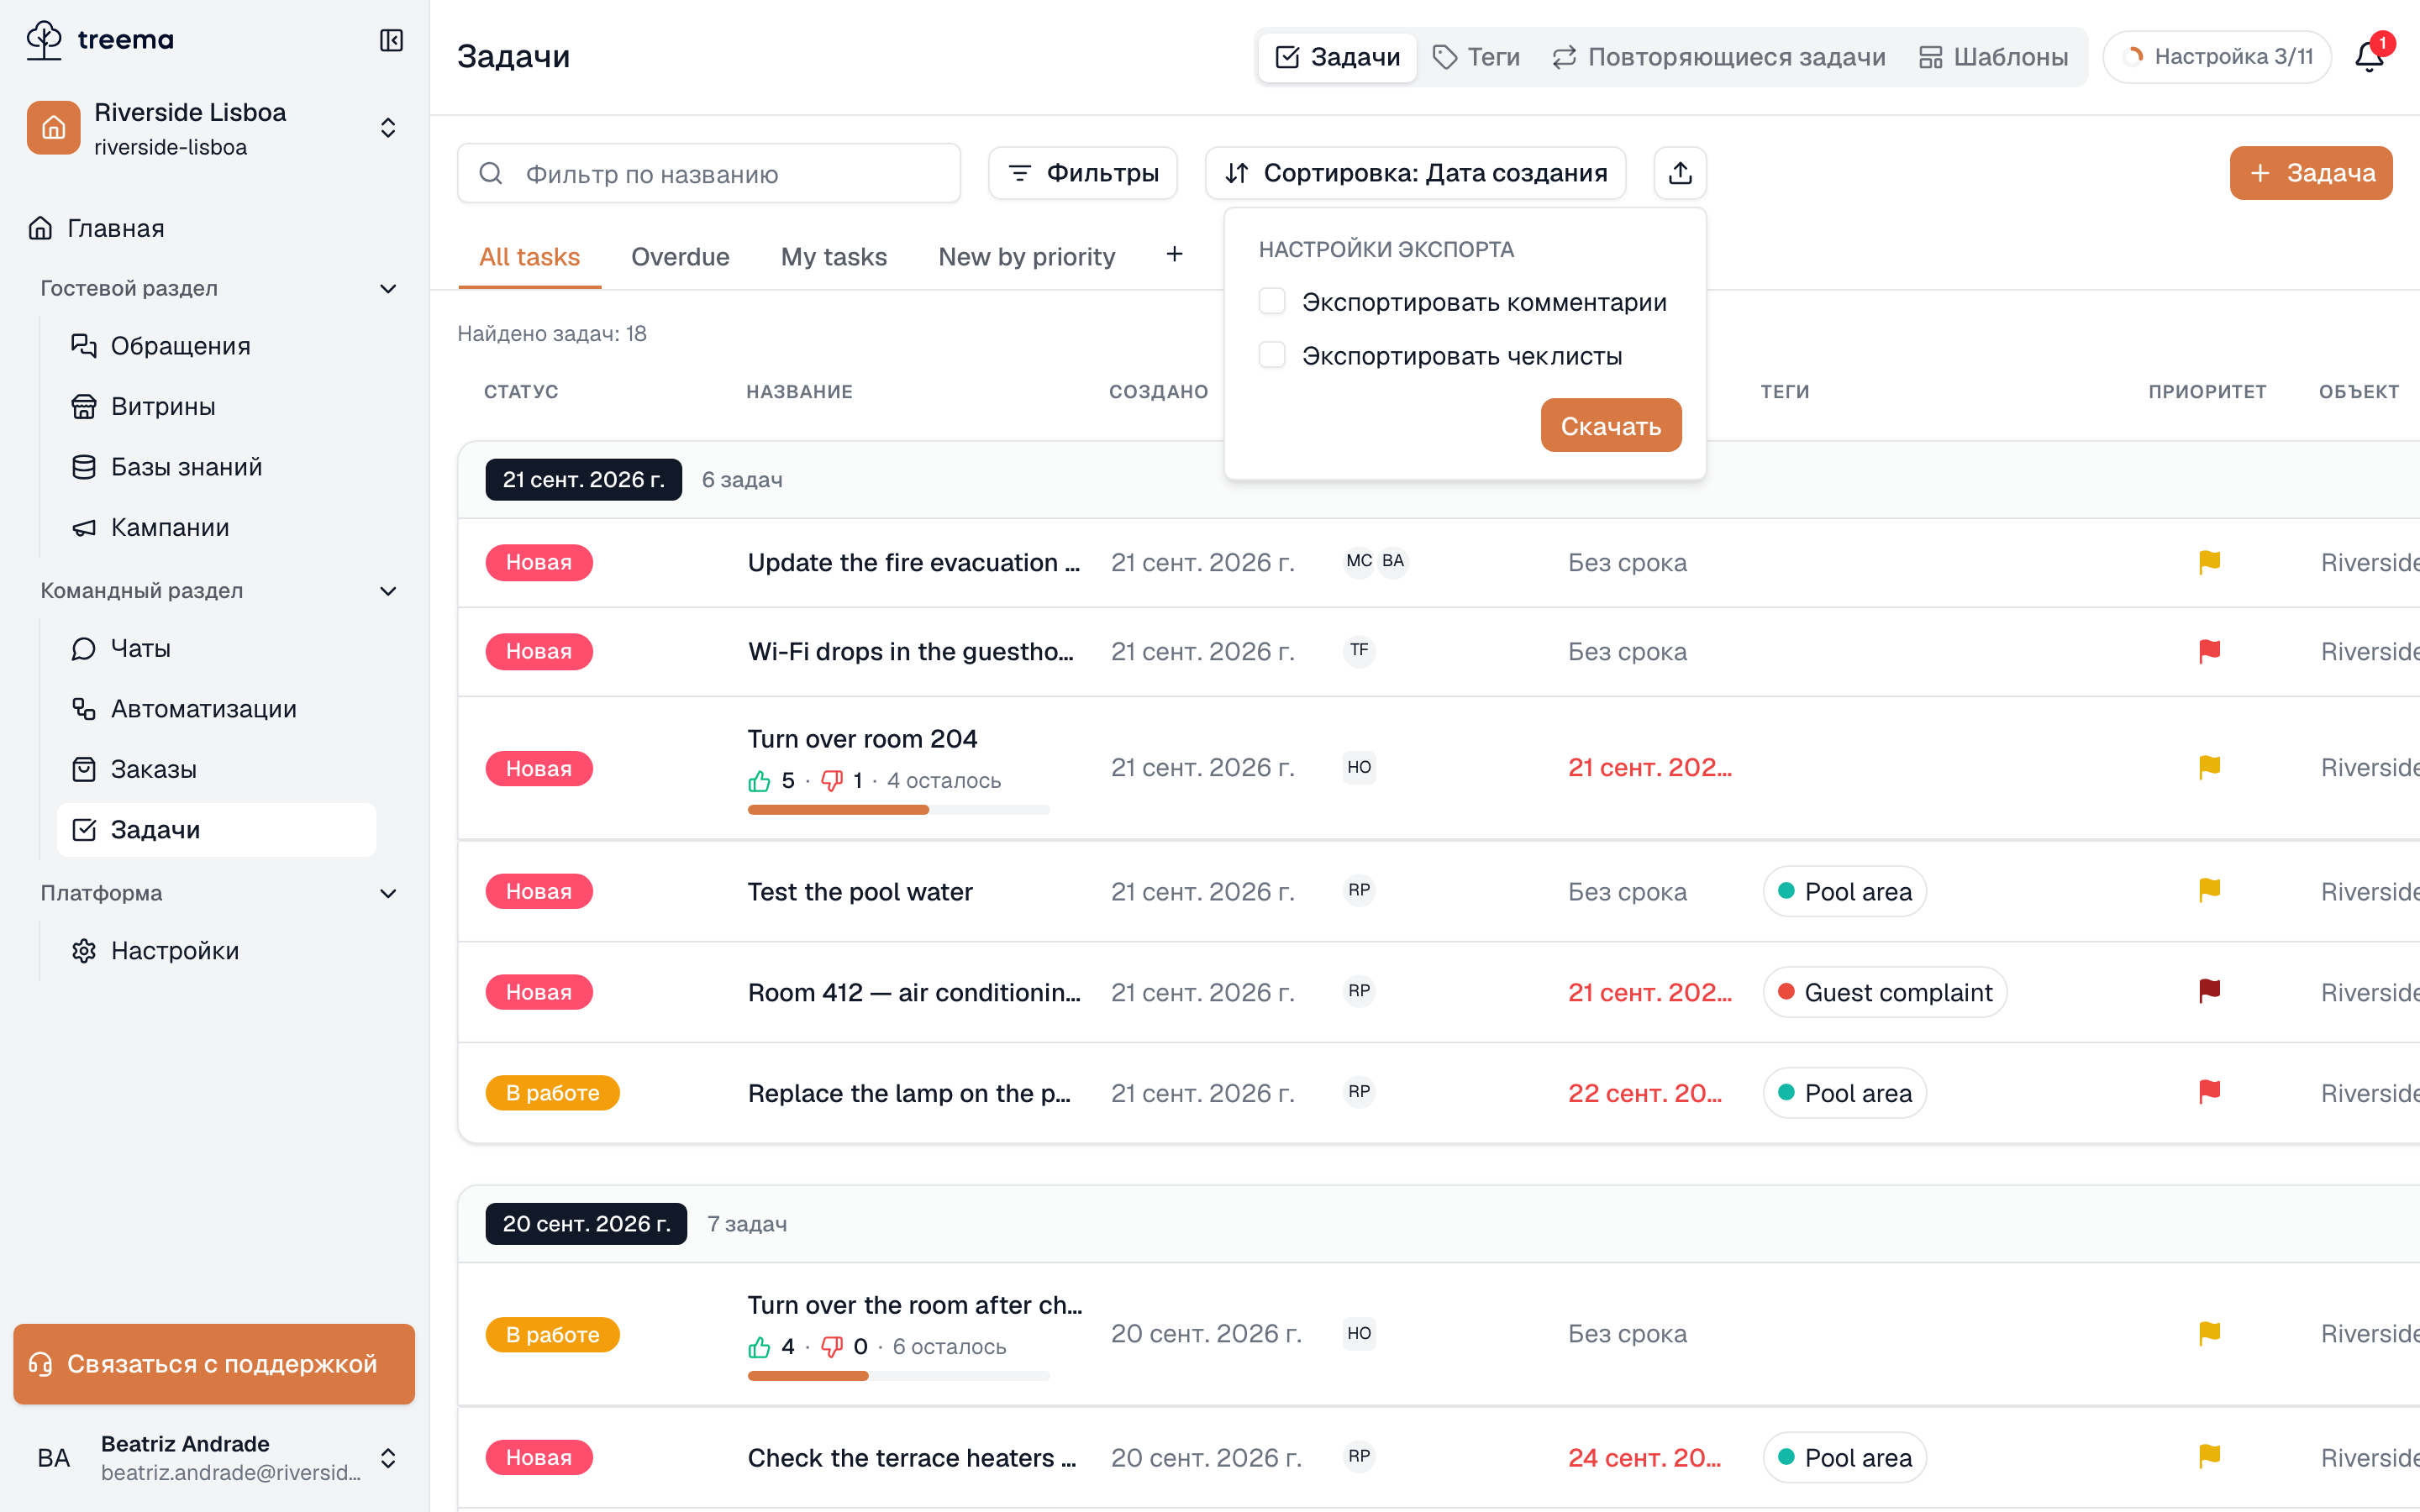Click progress bar of Turn over room 204
The height and width of the screenshot is (1512, 2420).
click(x=898, y=810)
